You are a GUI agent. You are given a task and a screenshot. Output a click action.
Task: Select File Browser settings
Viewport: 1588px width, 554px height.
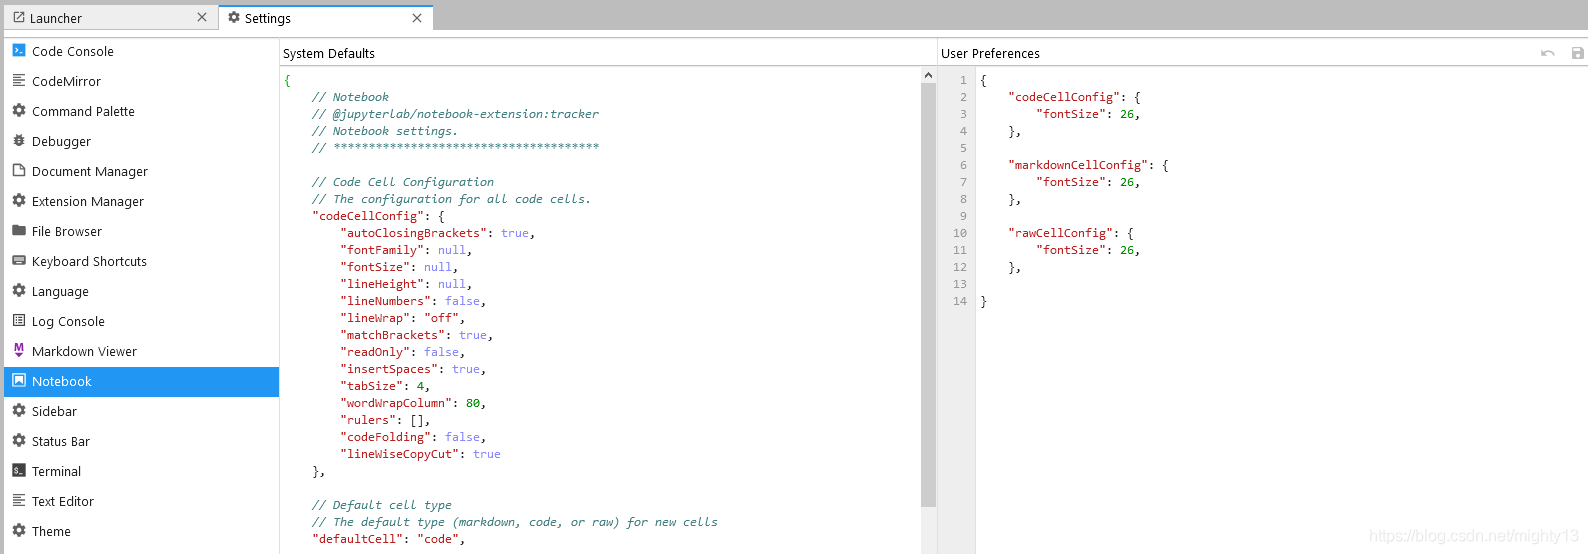(x=141, y=231)
